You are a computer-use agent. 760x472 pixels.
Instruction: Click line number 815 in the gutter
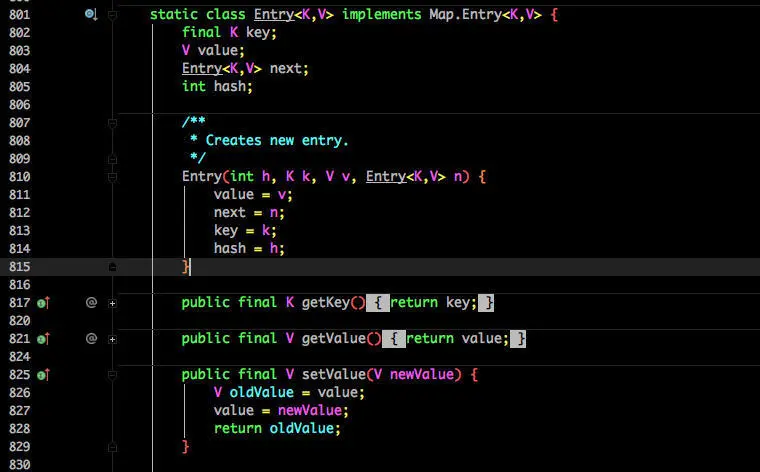[x=19, y=267]
